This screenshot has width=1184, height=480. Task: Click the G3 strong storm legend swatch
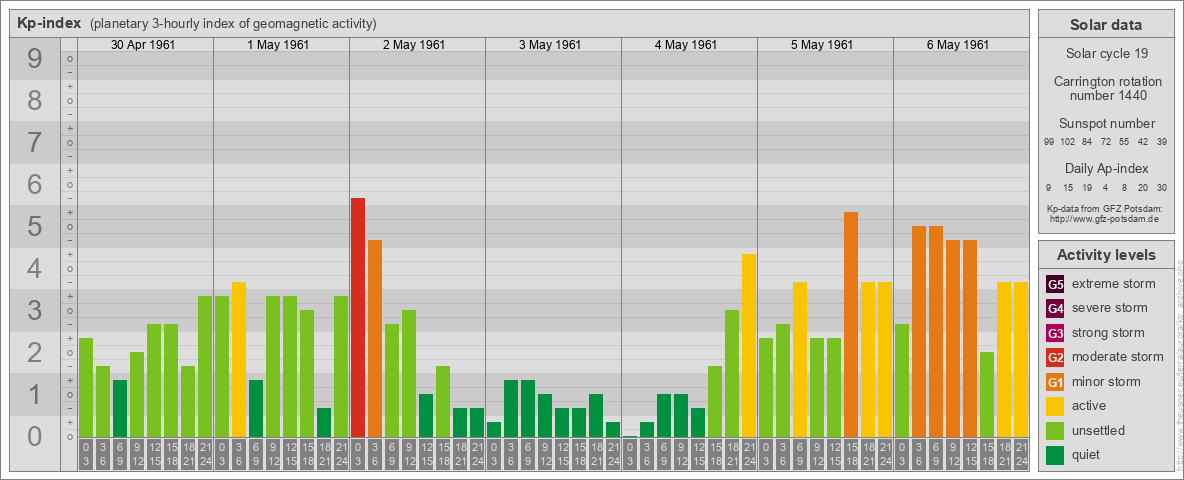[1055, 333]
